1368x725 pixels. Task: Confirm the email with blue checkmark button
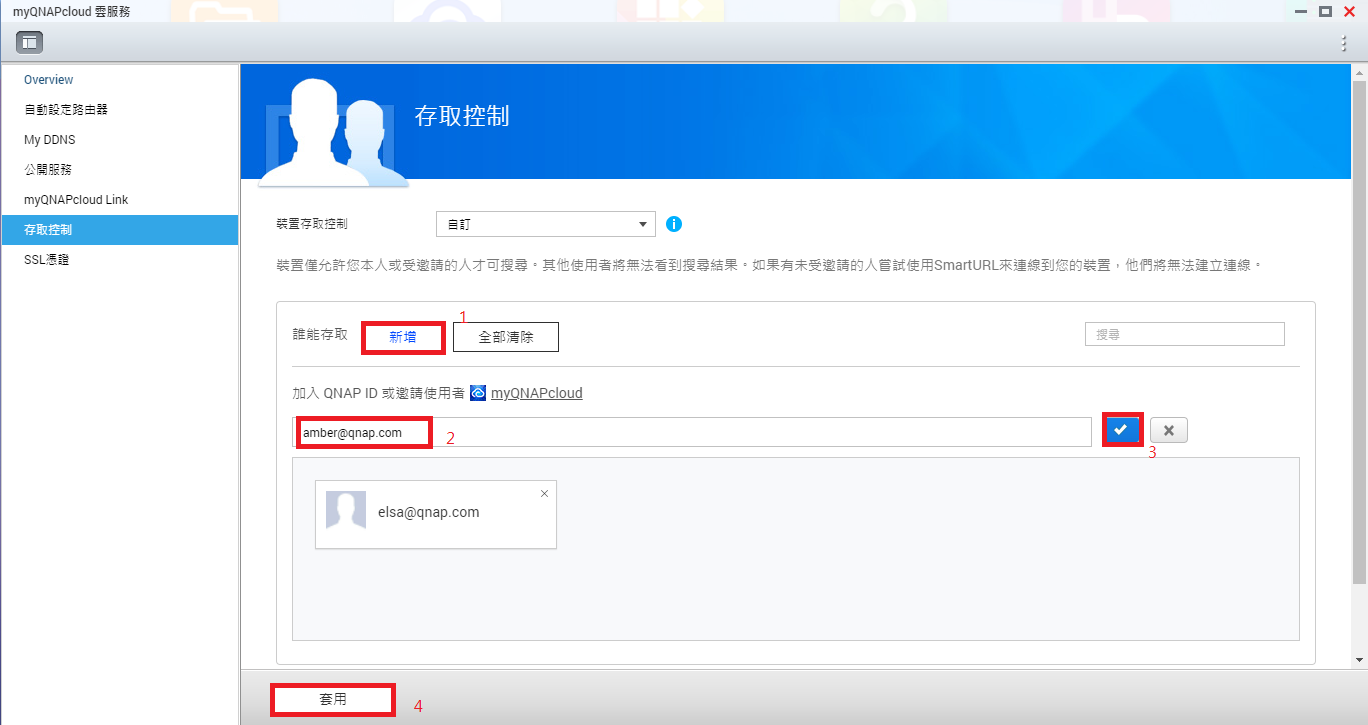coord(1123,430)
